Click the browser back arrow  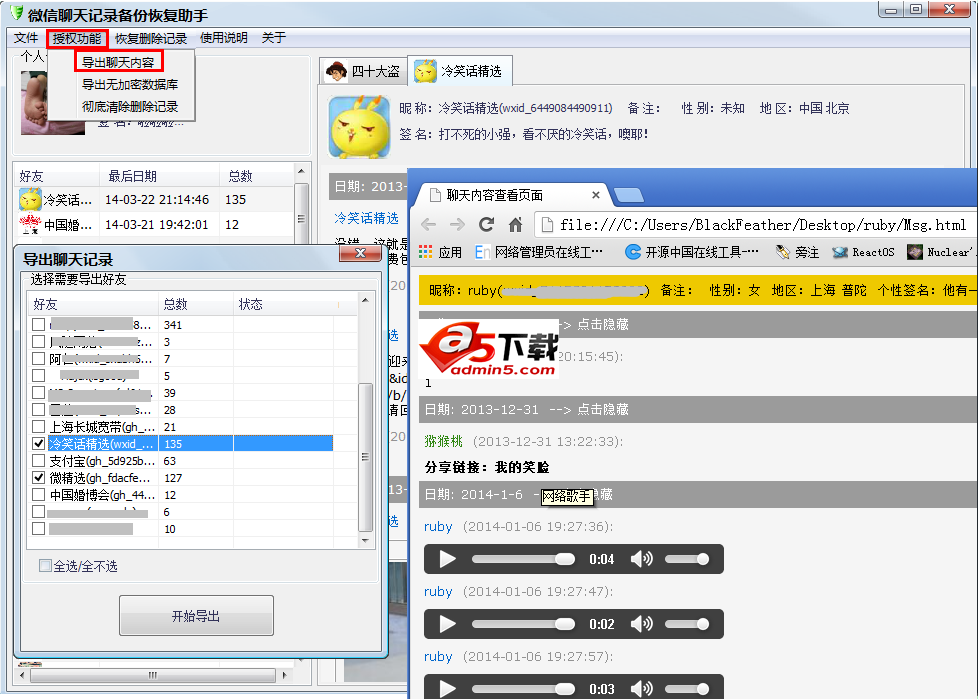tap(428, 224)
